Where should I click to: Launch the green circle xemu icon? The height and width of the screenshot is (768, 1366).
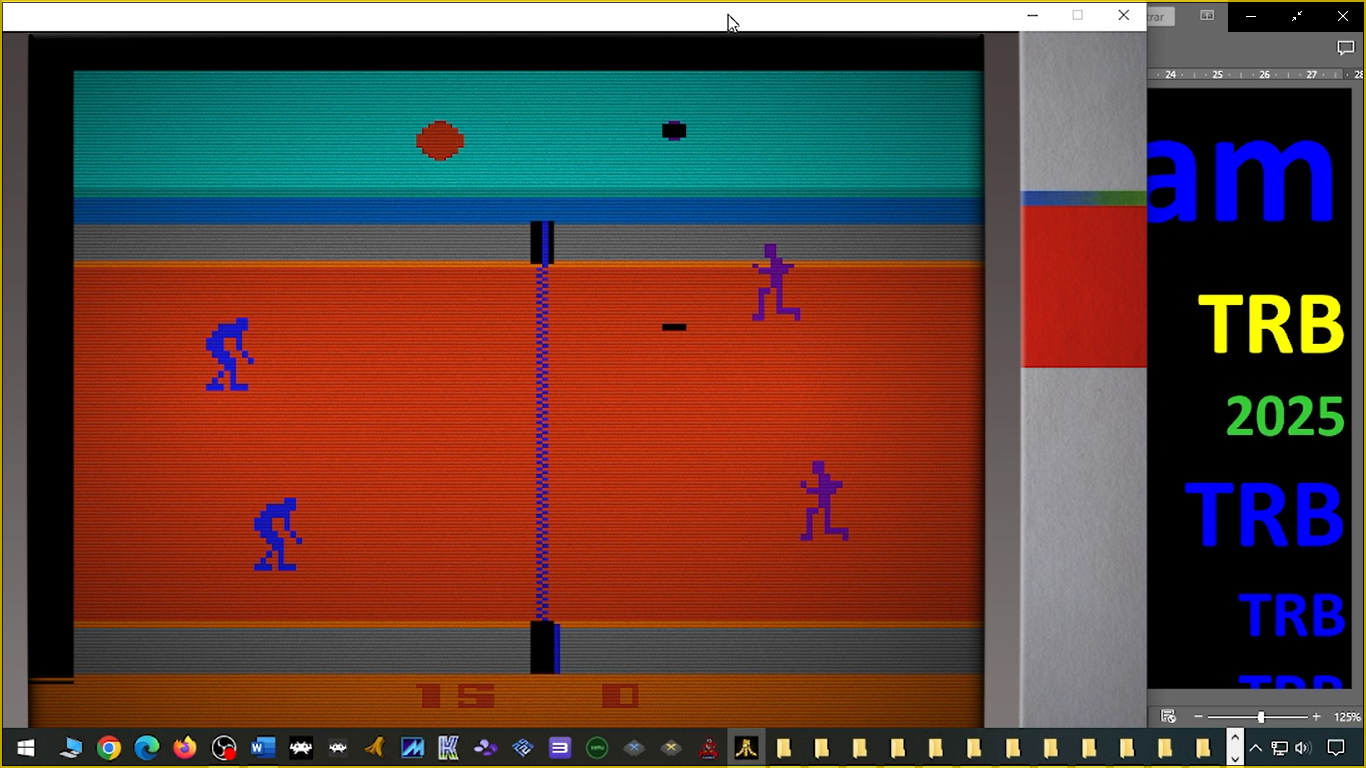[597, 748]
